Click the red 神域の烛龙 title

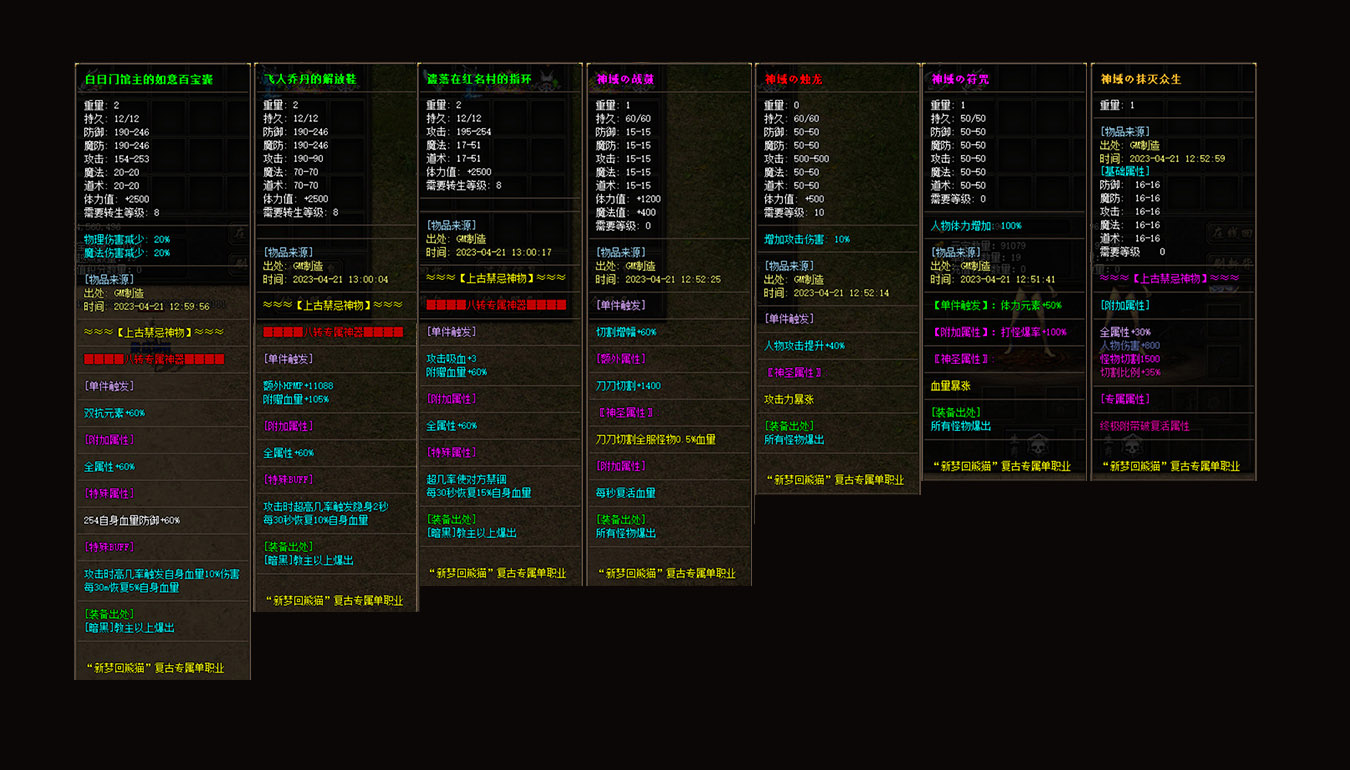793,79
